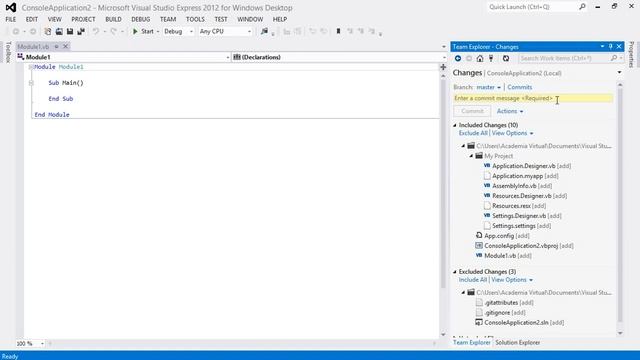Viewport: 640px width, 360px height.
Task: Click the search magnifier in Team Explorer
Action: 613,58
